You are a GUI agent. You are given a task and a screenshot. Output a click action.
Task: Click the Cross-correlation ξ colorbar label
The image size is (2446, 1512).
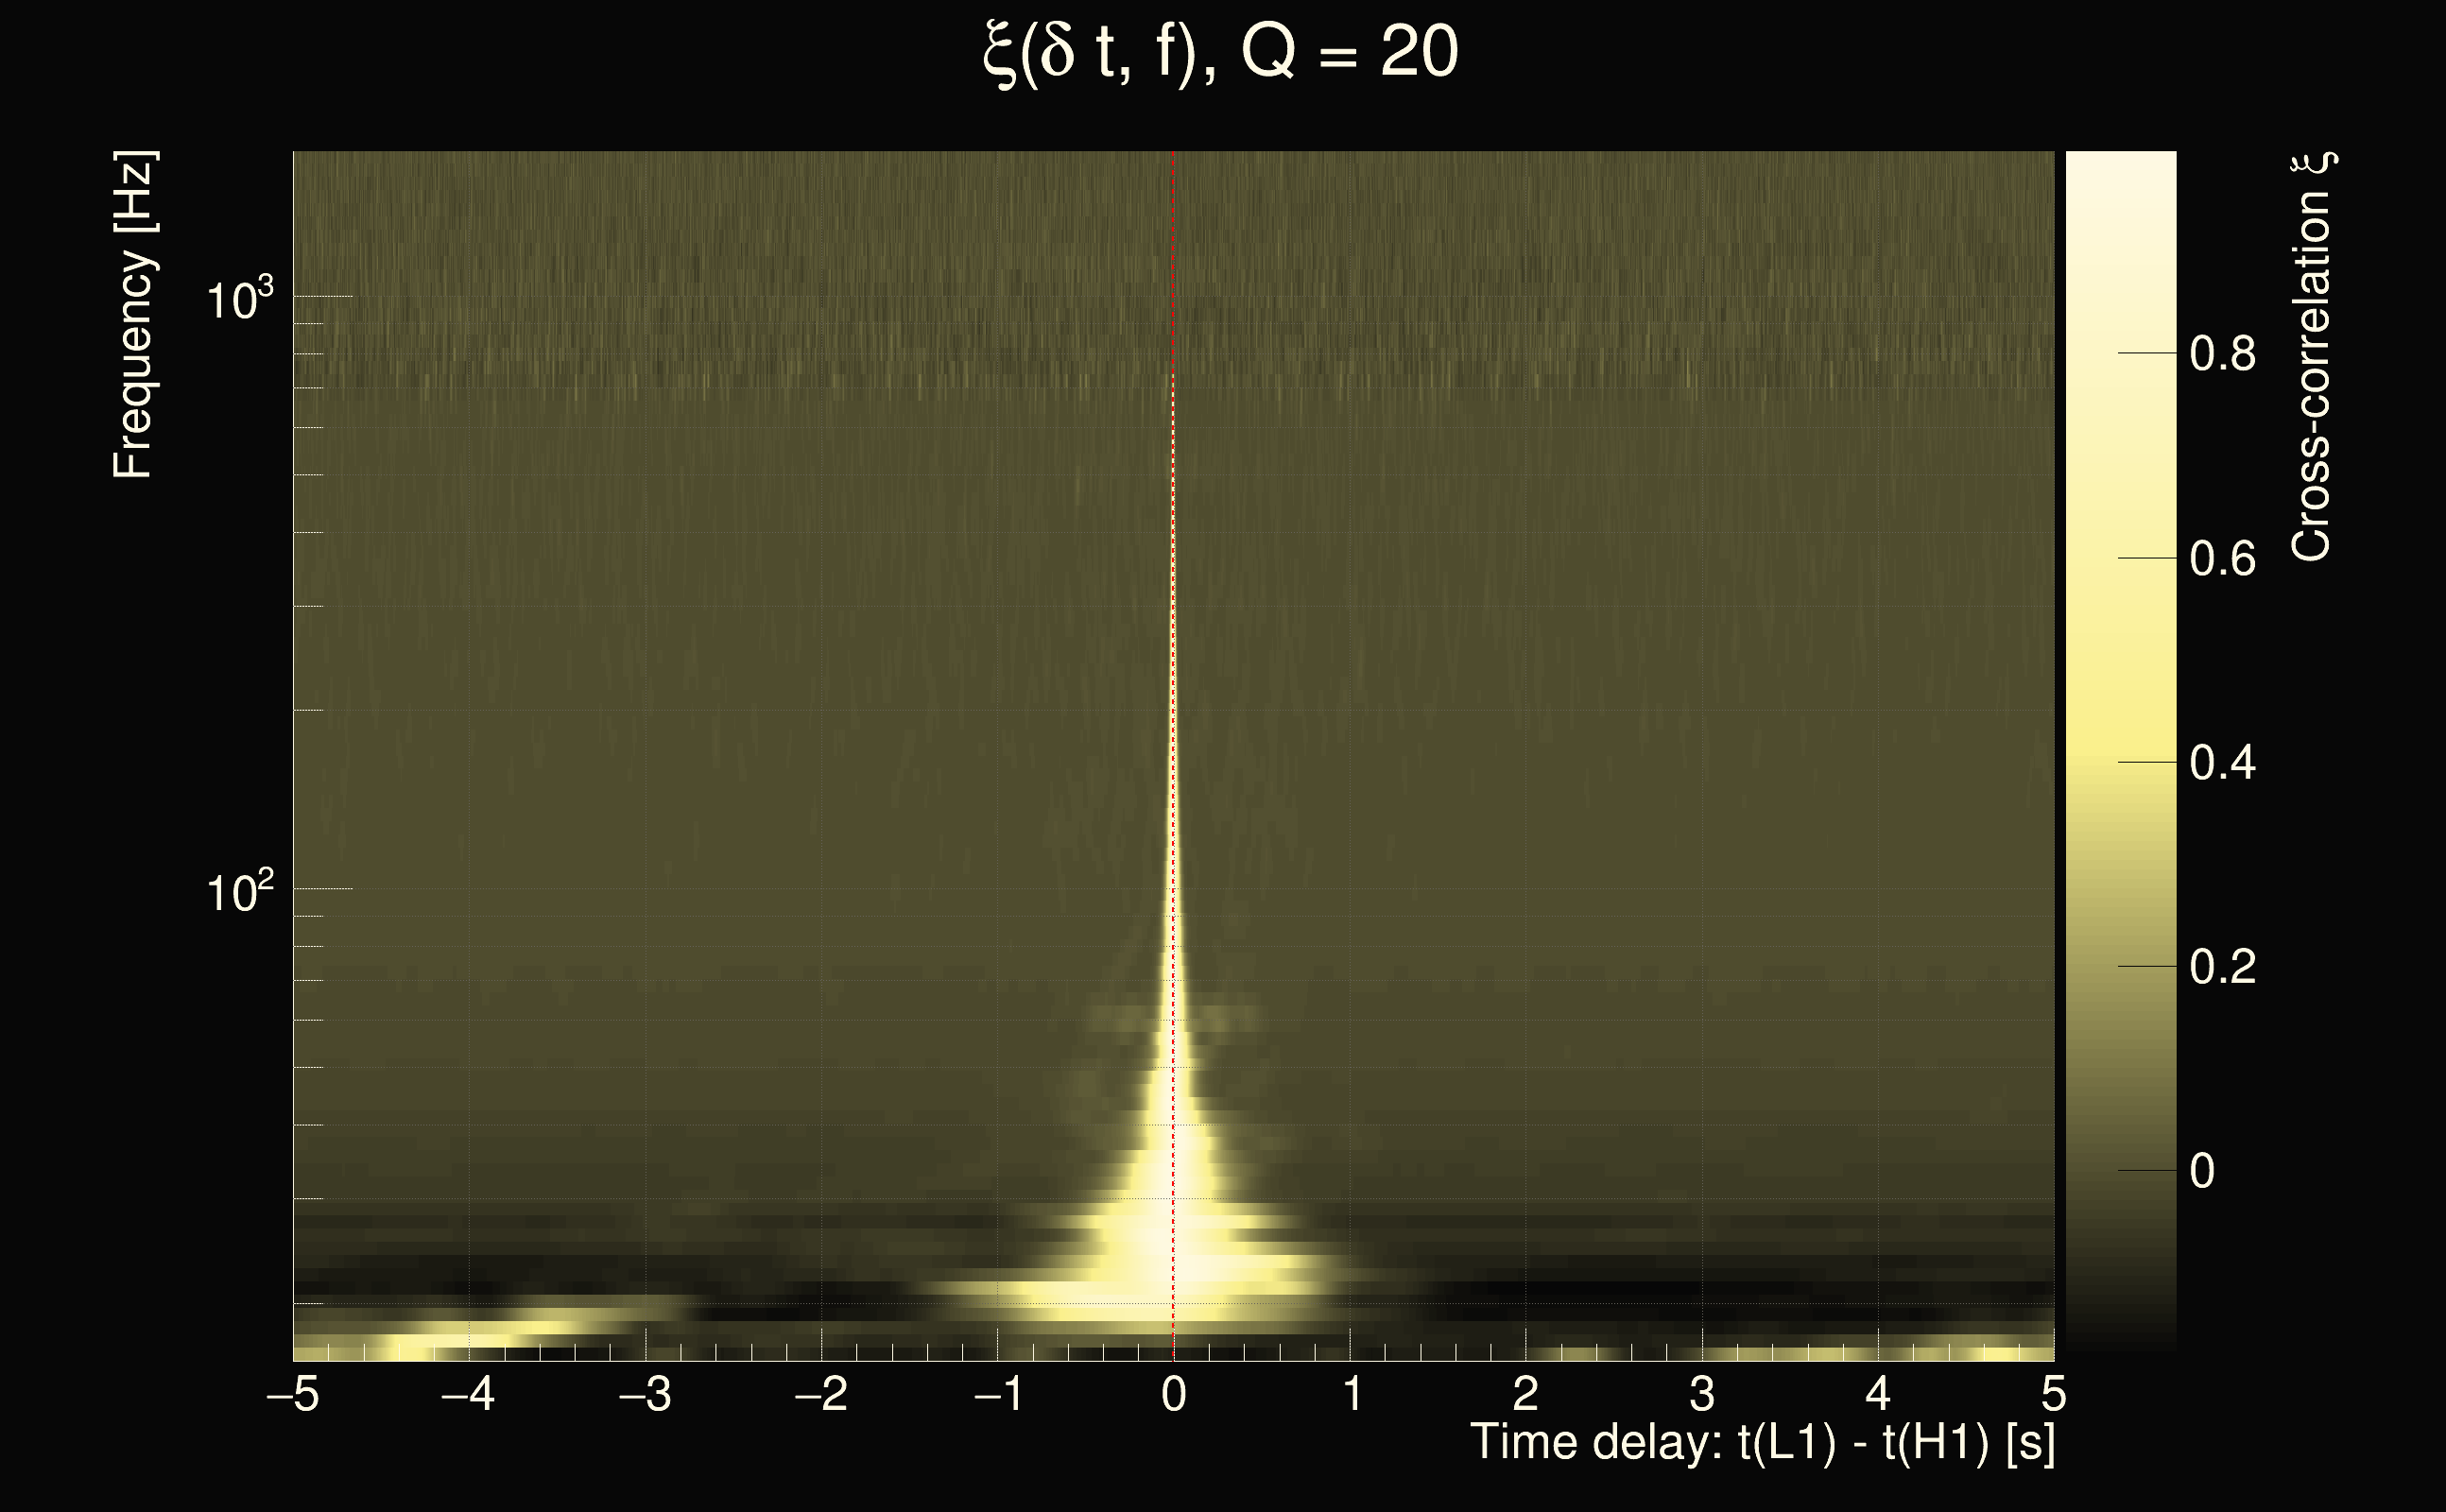(2311, 357)
